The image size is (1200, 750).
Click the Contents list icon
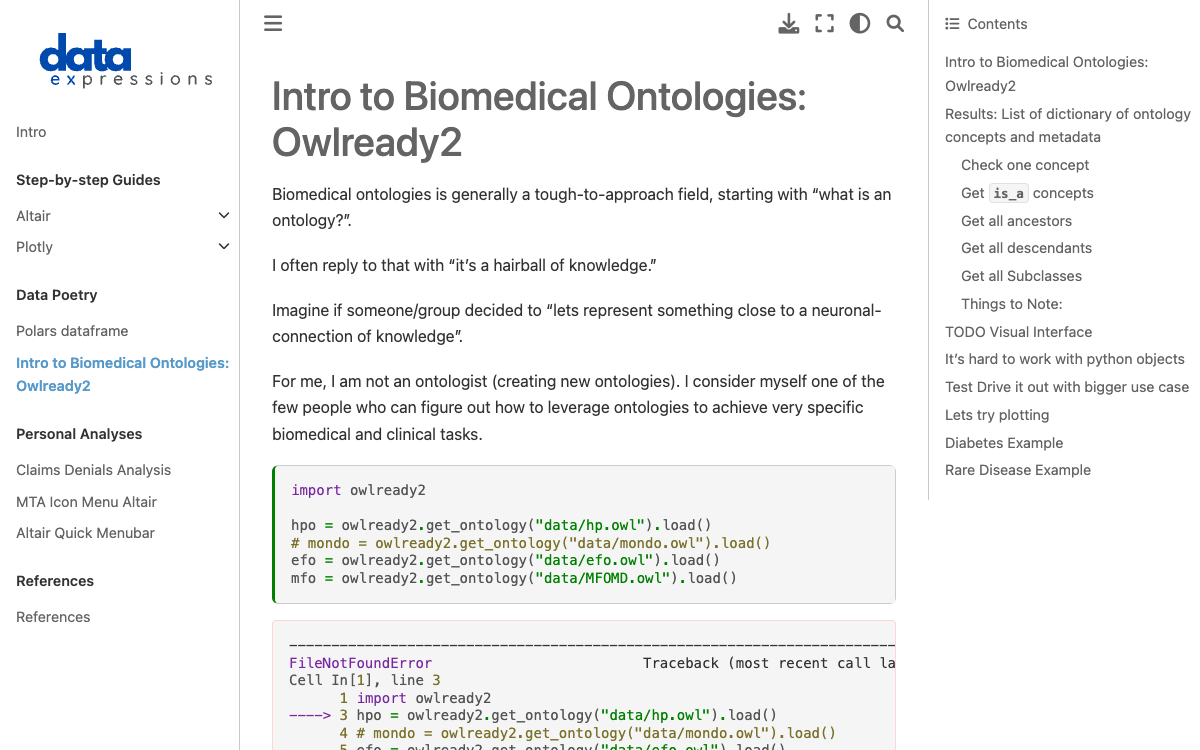click(952, 24)
